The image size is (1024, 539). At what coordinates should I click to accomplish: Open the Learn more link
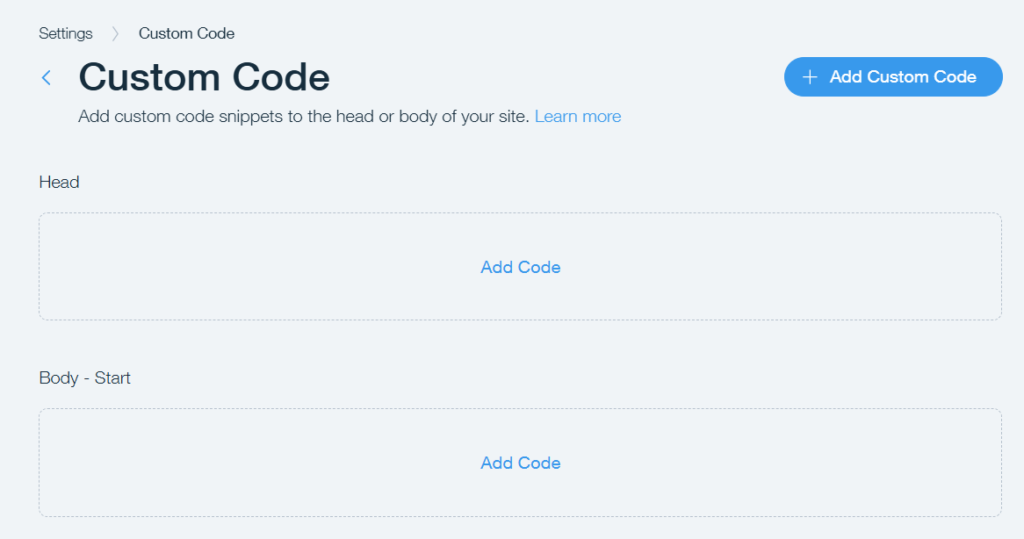[577, 116]
